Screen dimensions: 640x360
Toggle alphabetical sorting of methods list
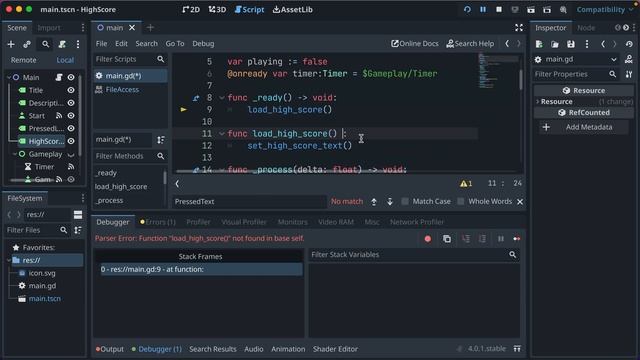coord(161,140)
